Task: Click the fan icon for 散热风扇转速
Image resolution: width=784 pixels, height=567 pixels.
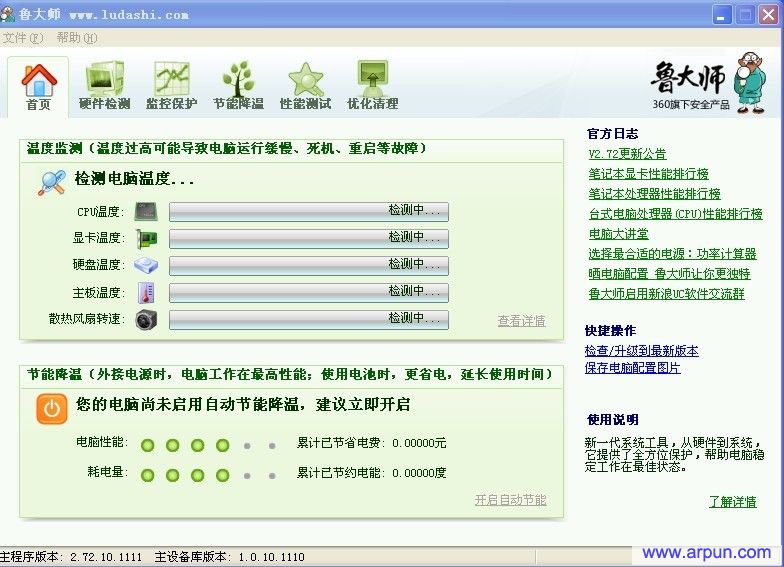Action: point(146,320)
